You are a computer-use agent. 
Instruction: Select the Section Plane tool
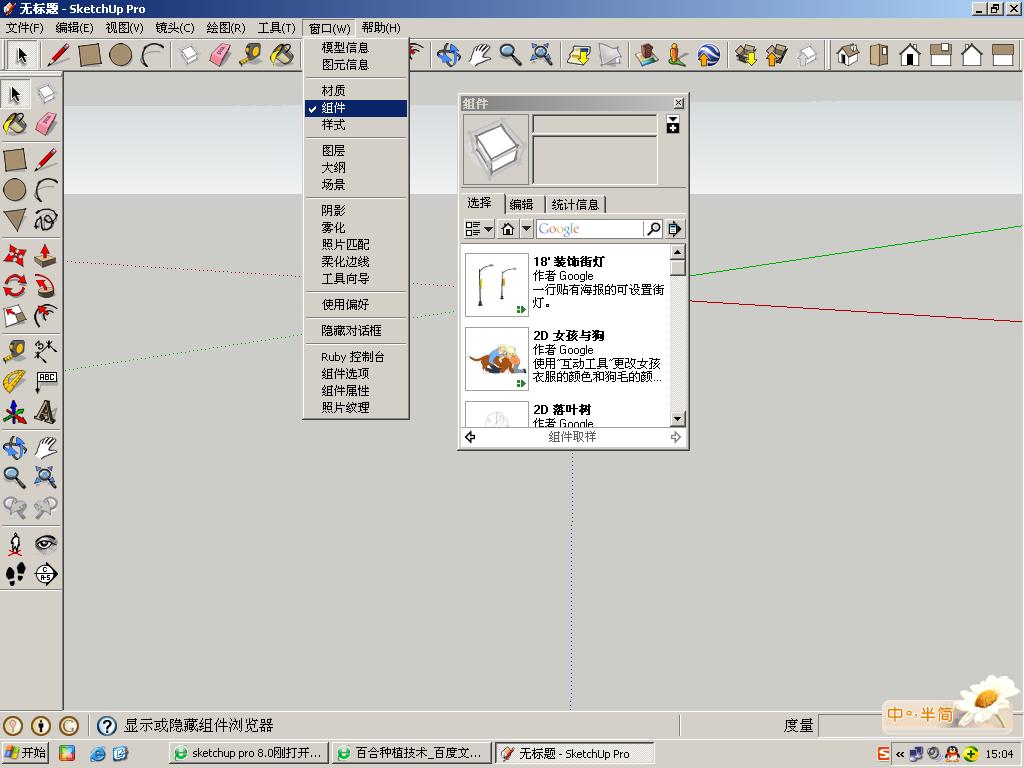(x=45, y=574)
